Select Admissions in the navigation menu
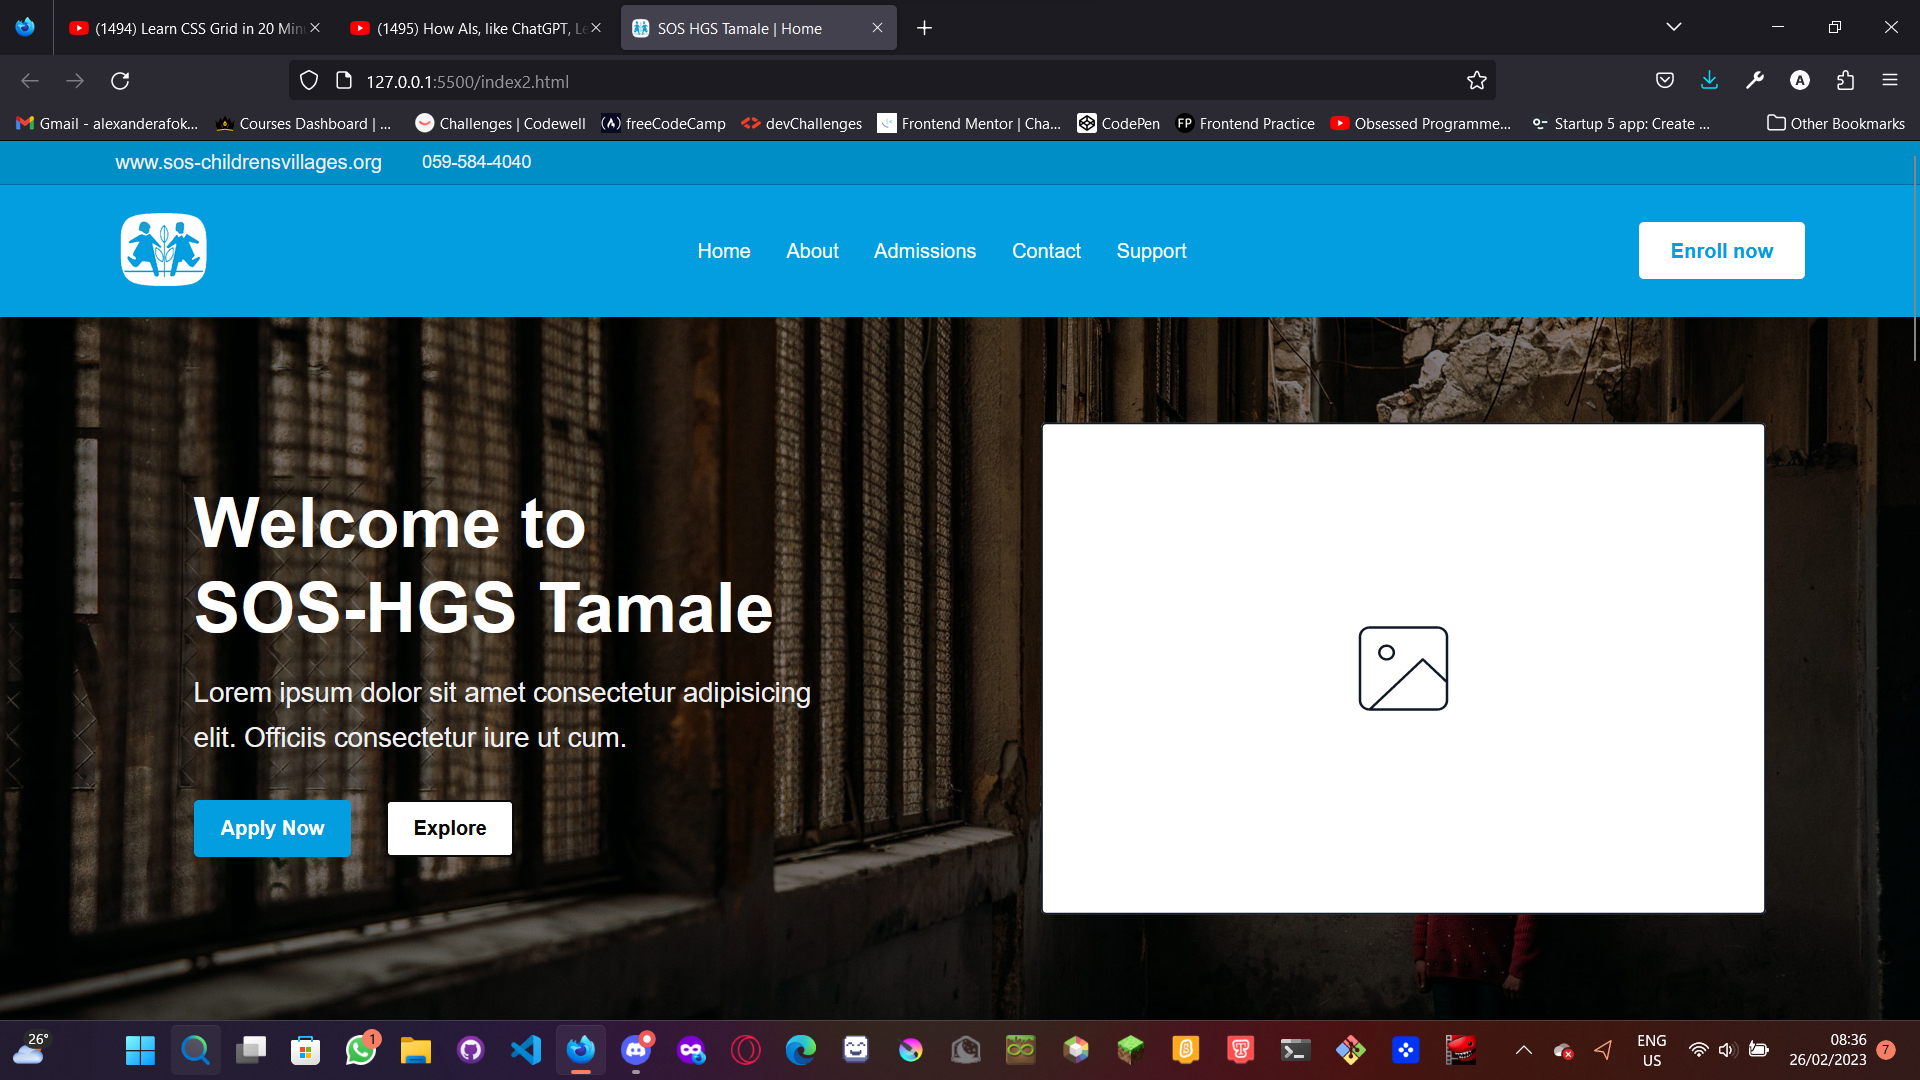This screenshot has height=1080, width=1920. point(924,251)
